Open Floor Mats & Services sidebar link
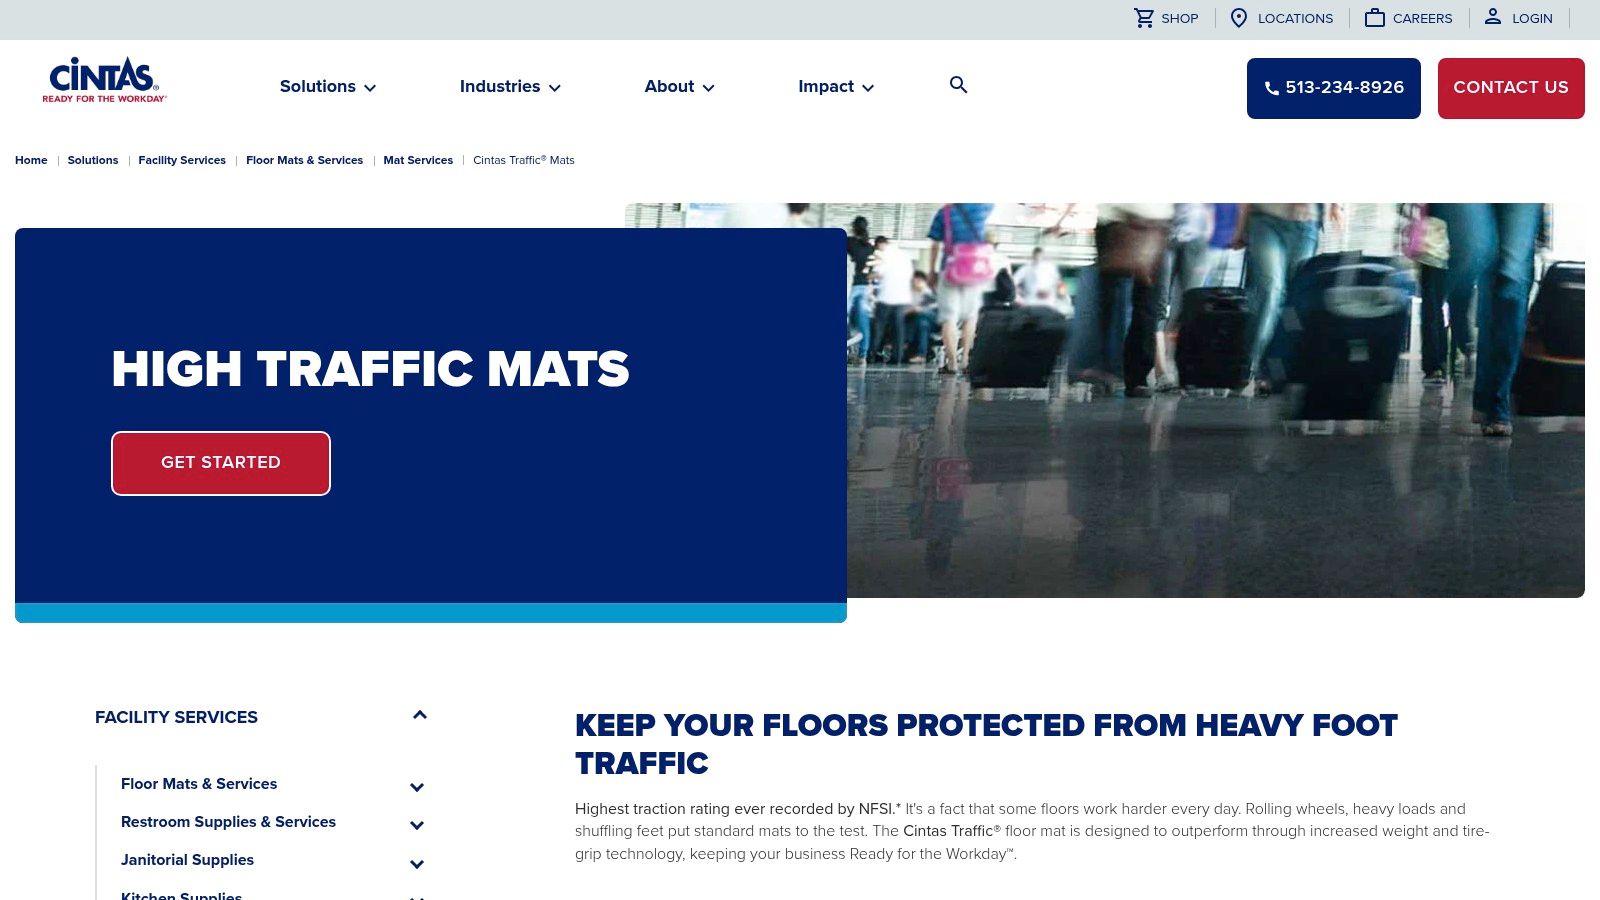This screenshot has height=900, width=1600. 199,784
